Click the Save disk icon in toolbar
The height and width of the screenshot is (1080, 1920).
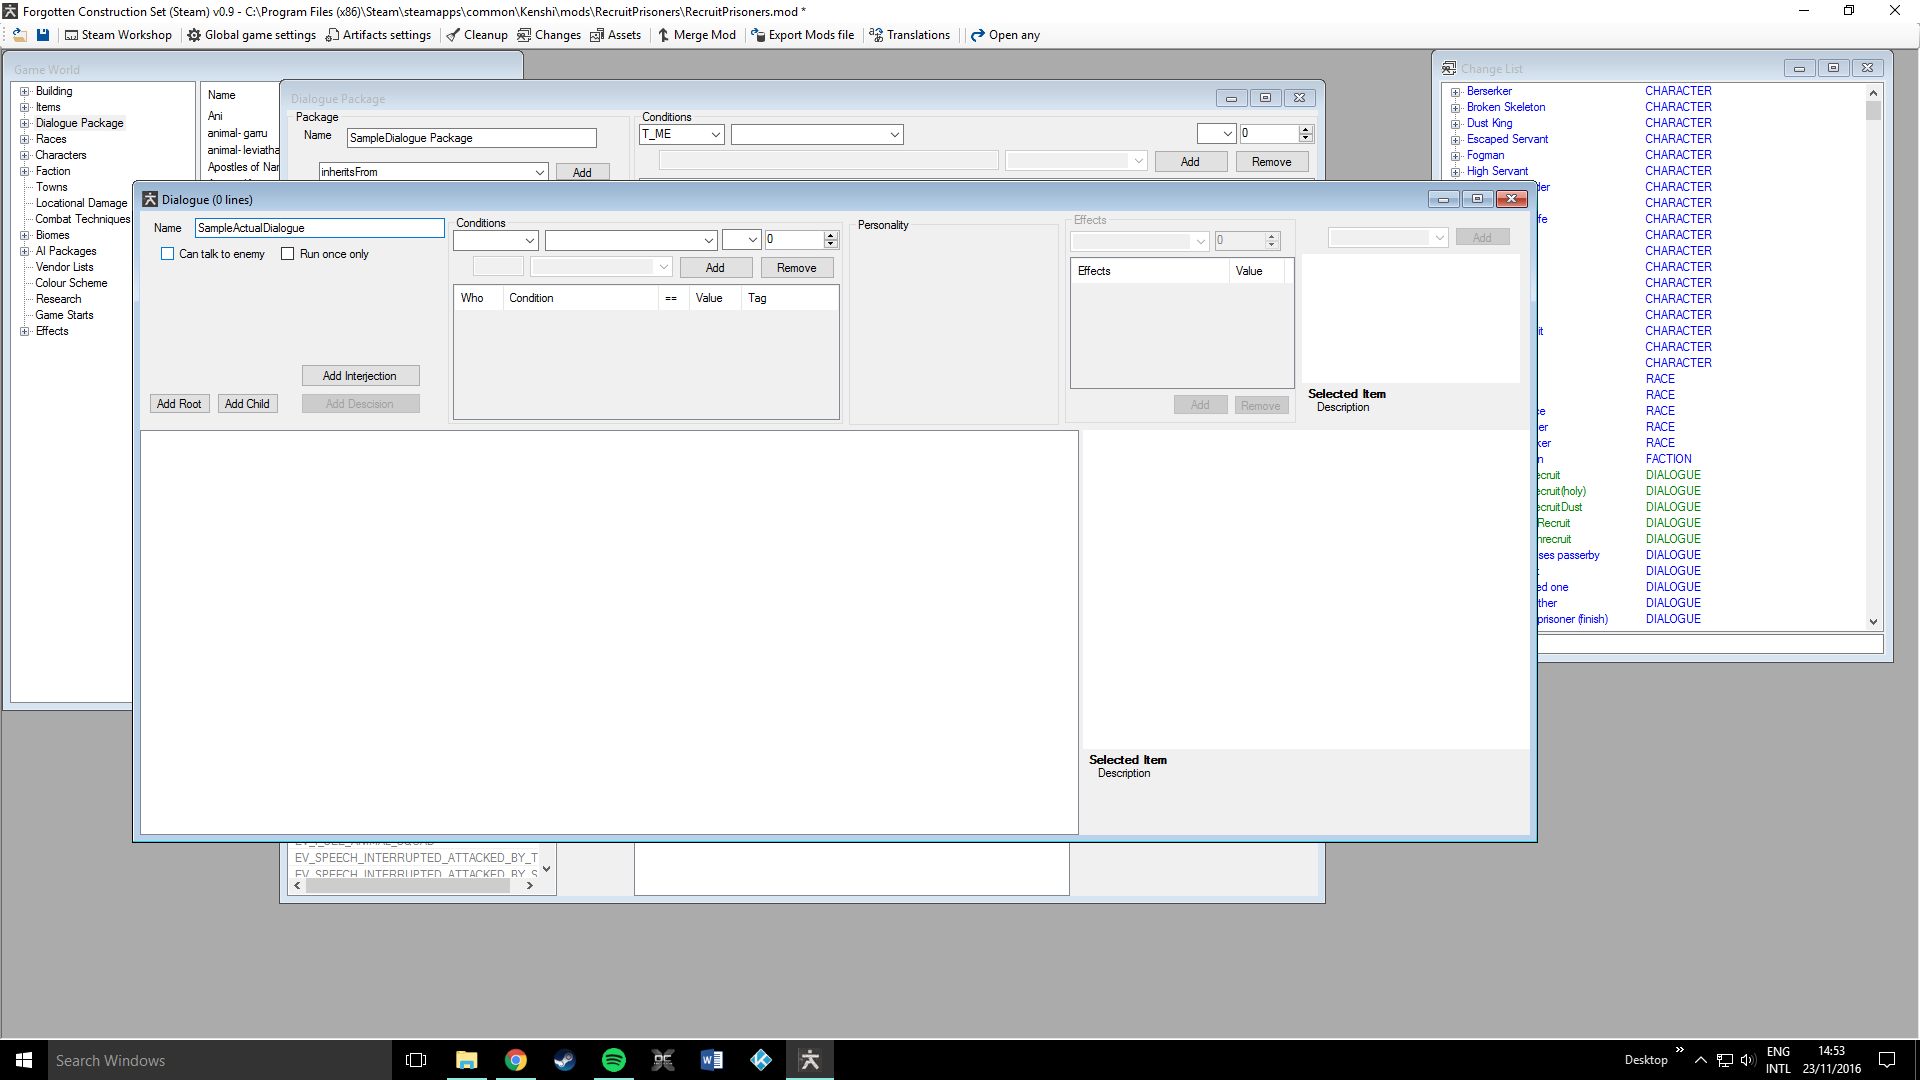point(43,35)
